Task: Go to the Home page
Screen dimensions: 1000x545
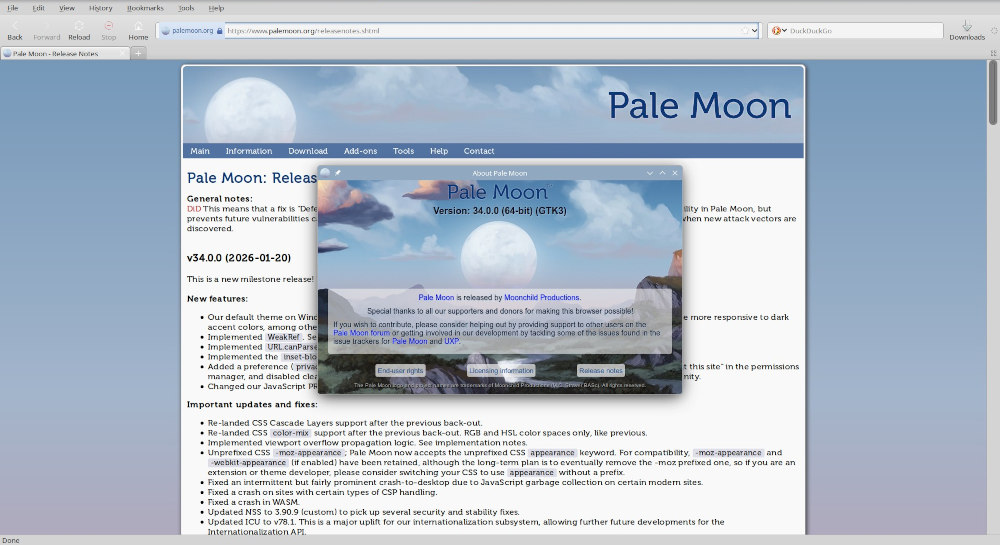Action: [138, 30]
